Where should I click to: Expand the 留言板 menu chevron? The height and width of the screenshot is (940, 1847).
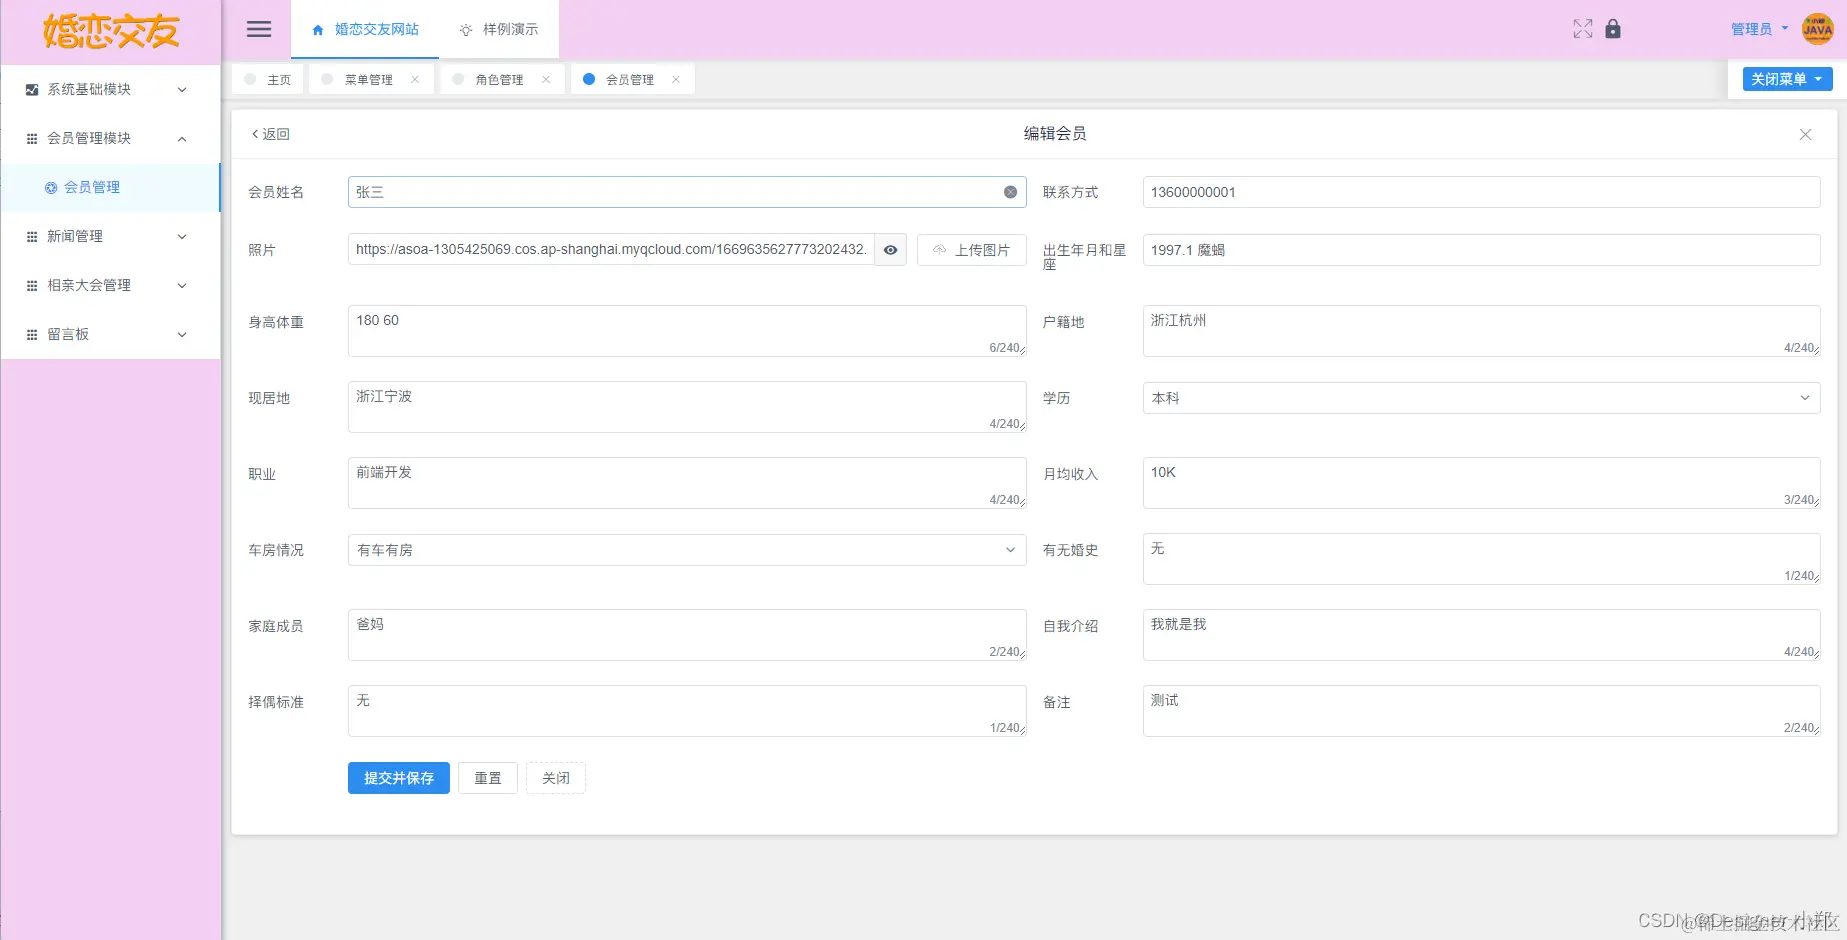click(x=182, y=335)
